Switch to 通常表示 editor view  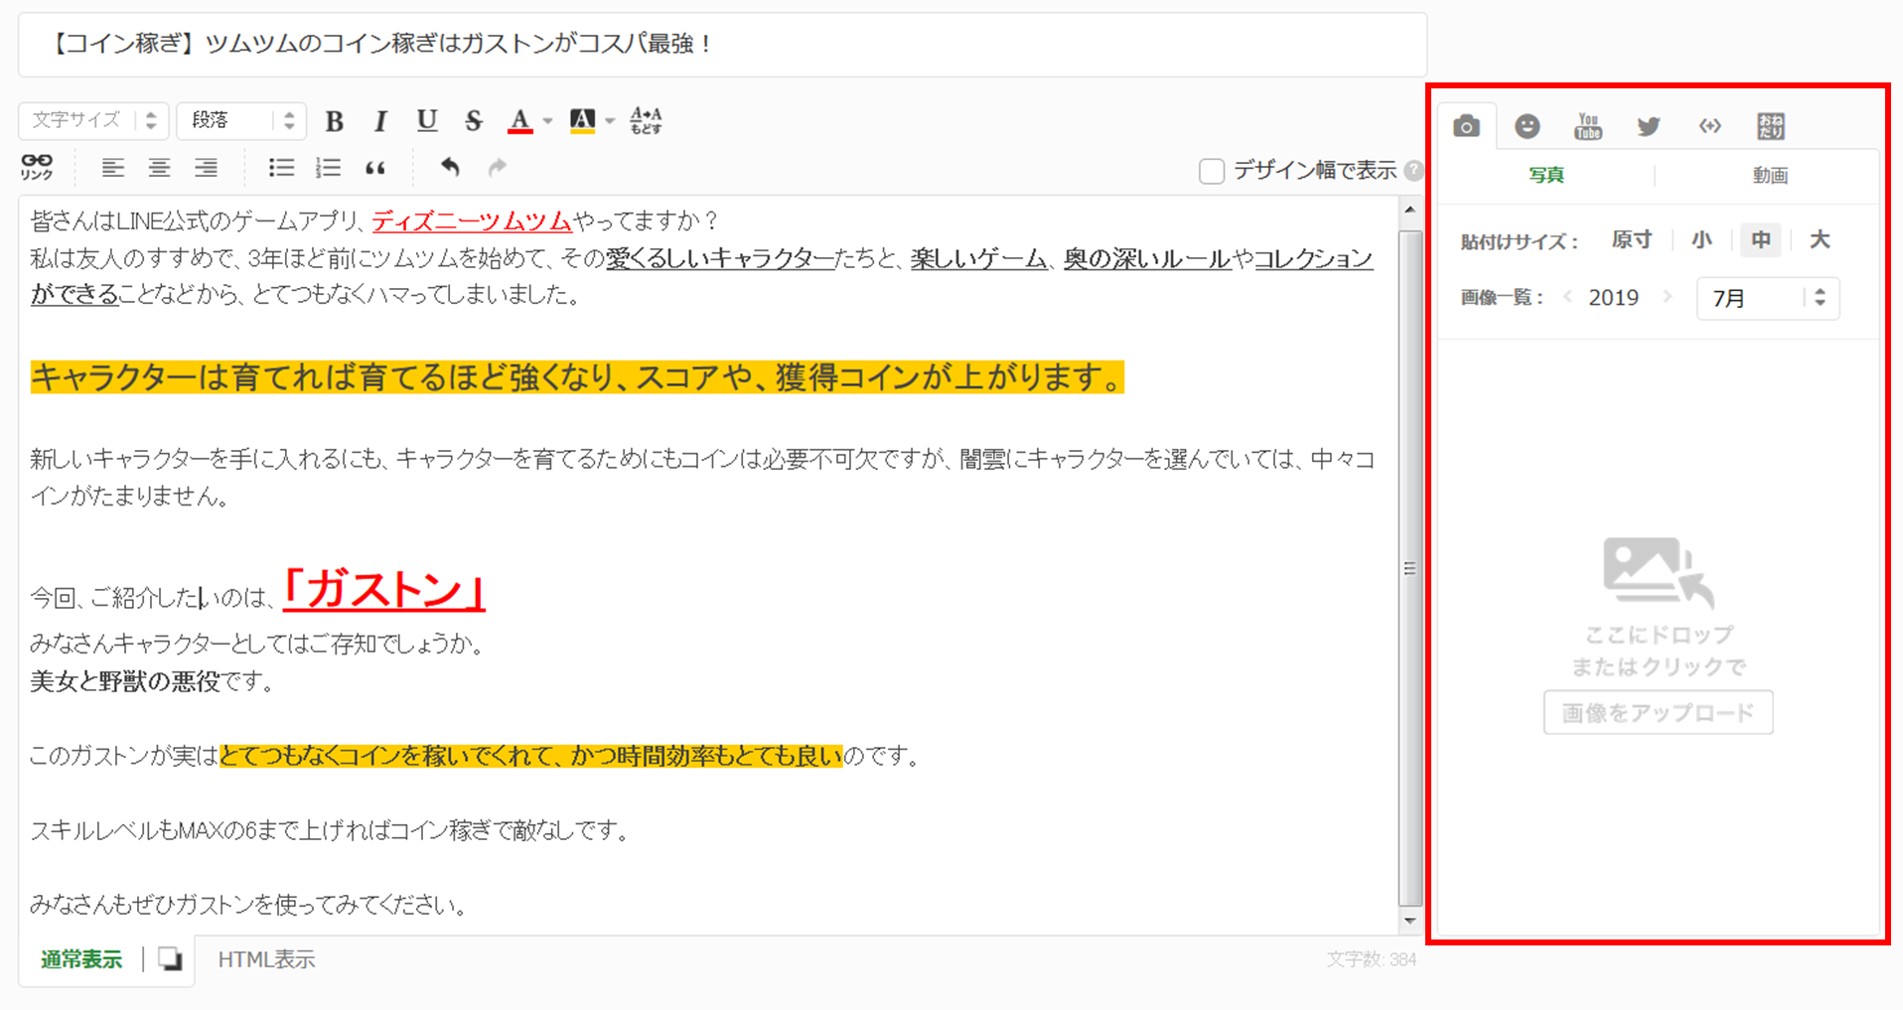coord(81,960)
